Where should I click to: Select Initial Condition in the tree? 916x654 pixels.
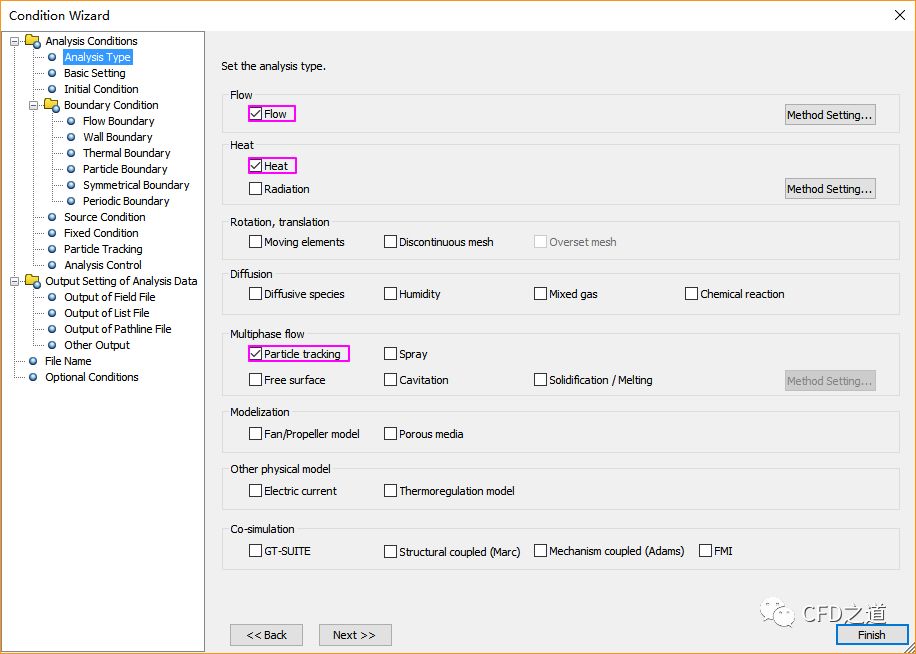tap(101, 89)
